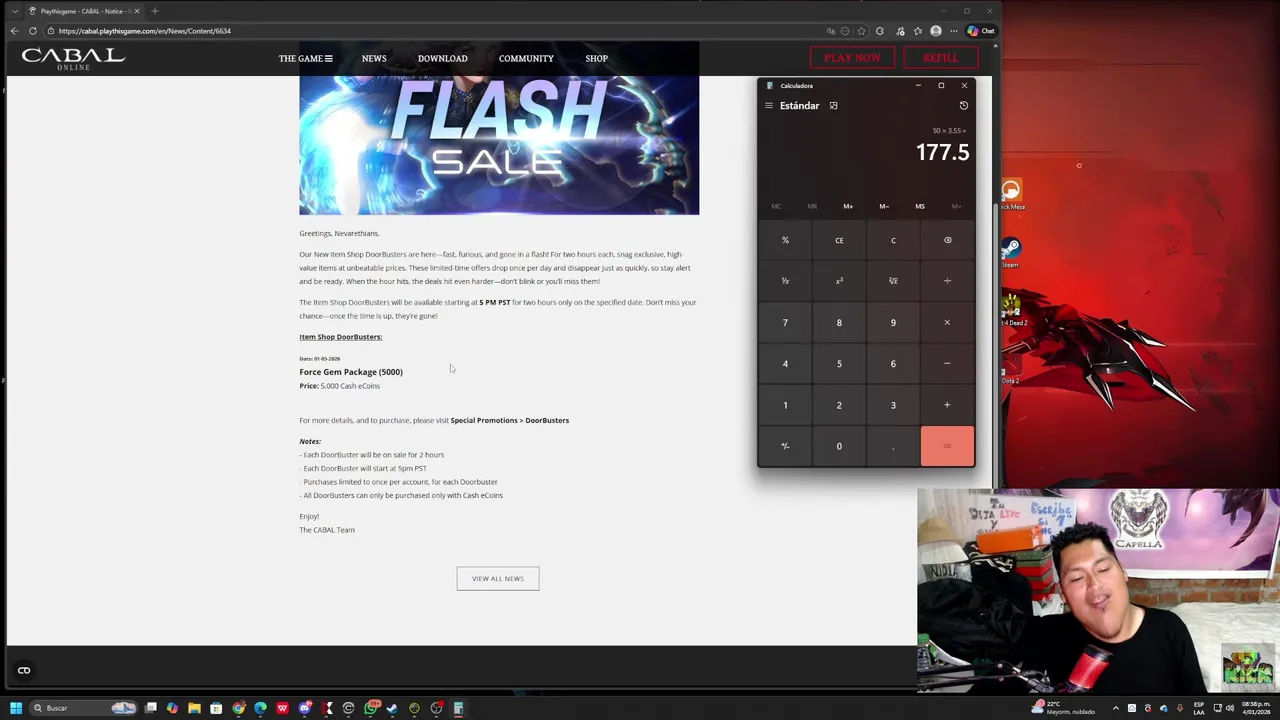Select the Playthisgame CABAL Notice tab
This screenshot has width=1280, height=720.
pos(84,11)
